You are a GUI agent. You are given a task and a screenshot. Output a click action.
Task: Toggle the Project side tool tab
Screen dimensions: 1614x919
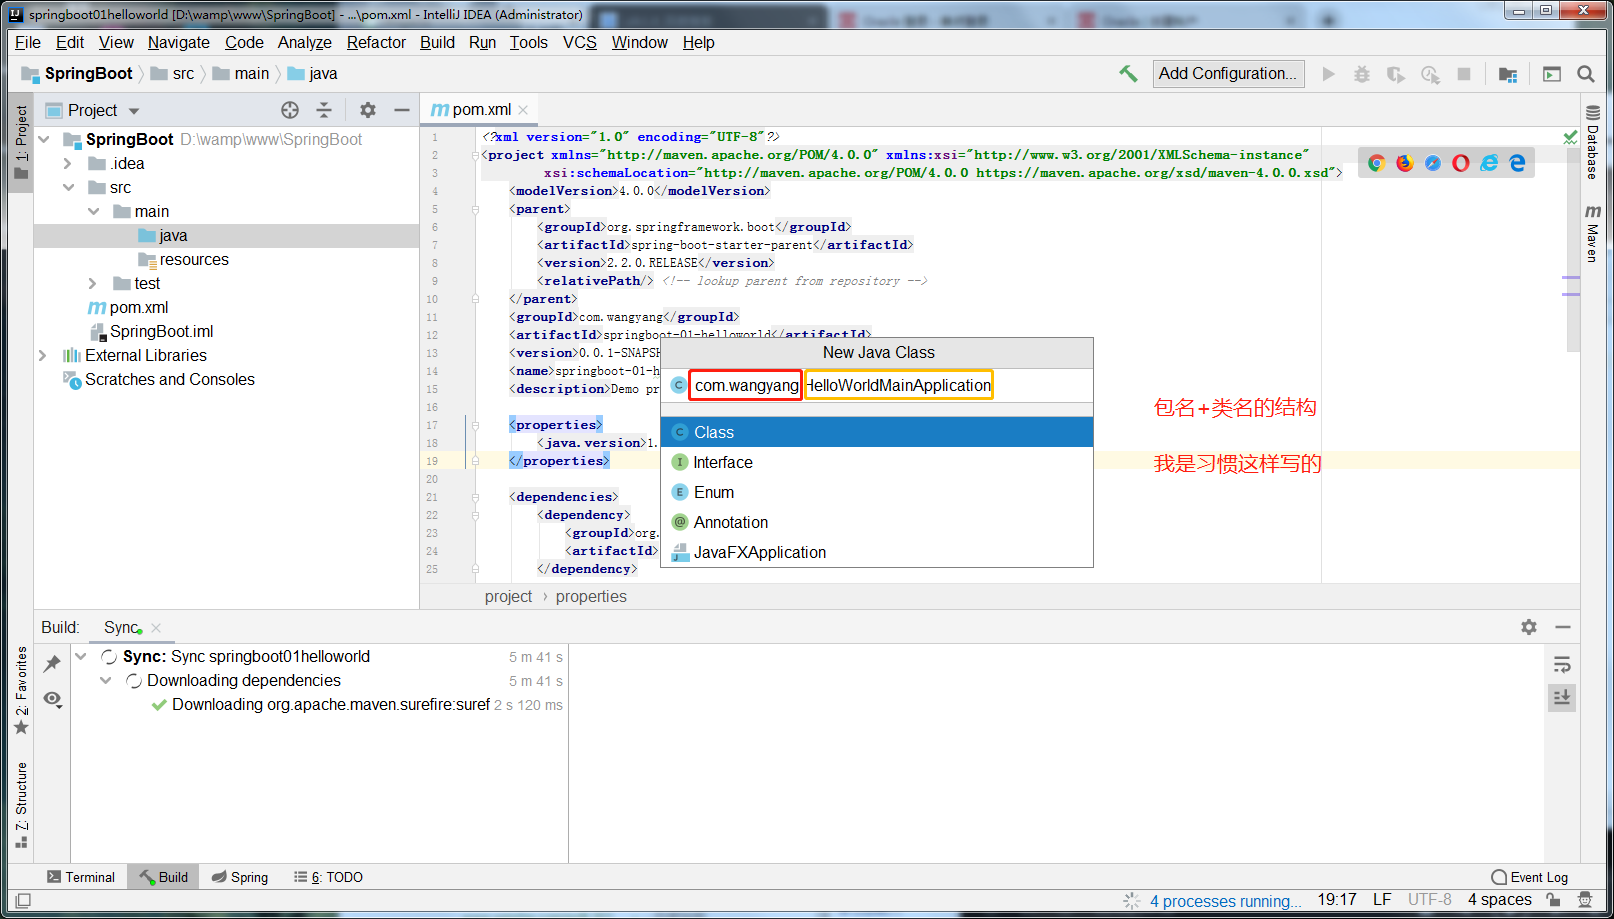[21, 142]
